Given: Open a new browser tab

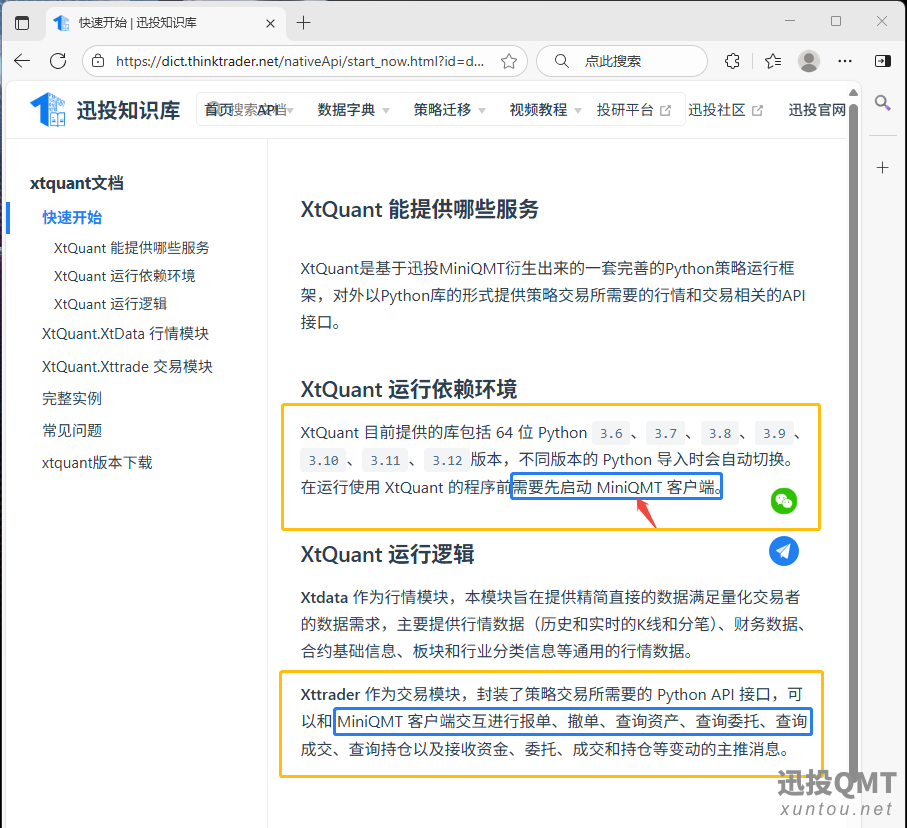Looking at the screenshot, I should click(x=303, y=23).
